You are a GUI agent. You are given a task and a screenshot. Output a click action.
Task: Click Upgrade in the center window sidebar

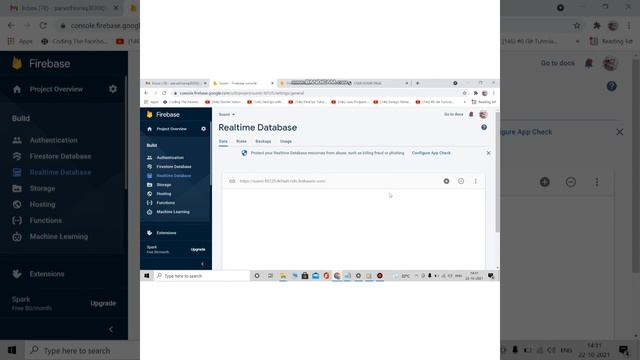(x=198, y=249)
